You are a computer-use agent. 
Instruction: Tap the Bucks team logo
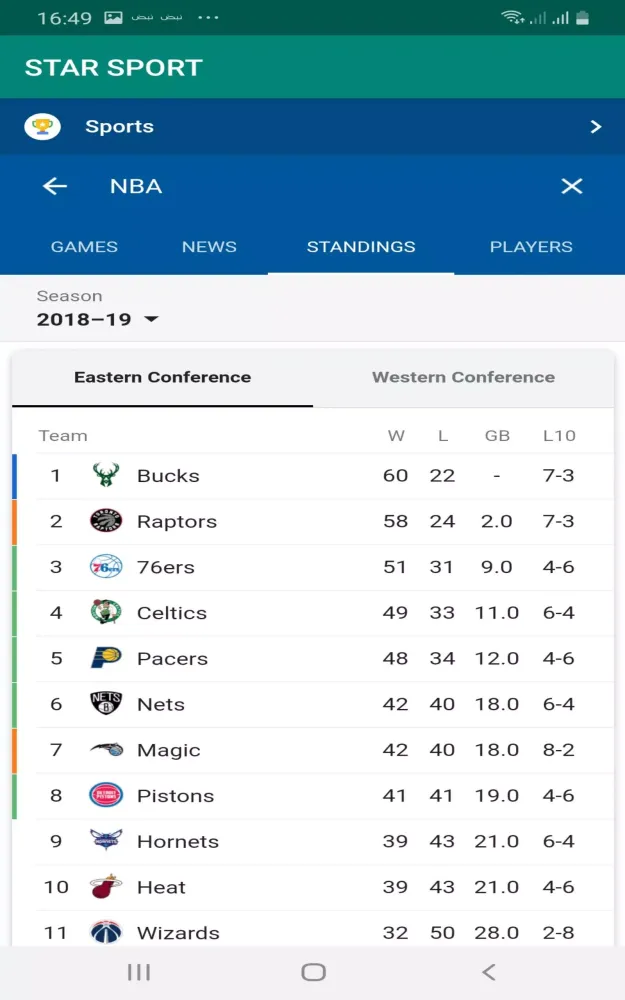pyautogui.click(x=105, y=475)
